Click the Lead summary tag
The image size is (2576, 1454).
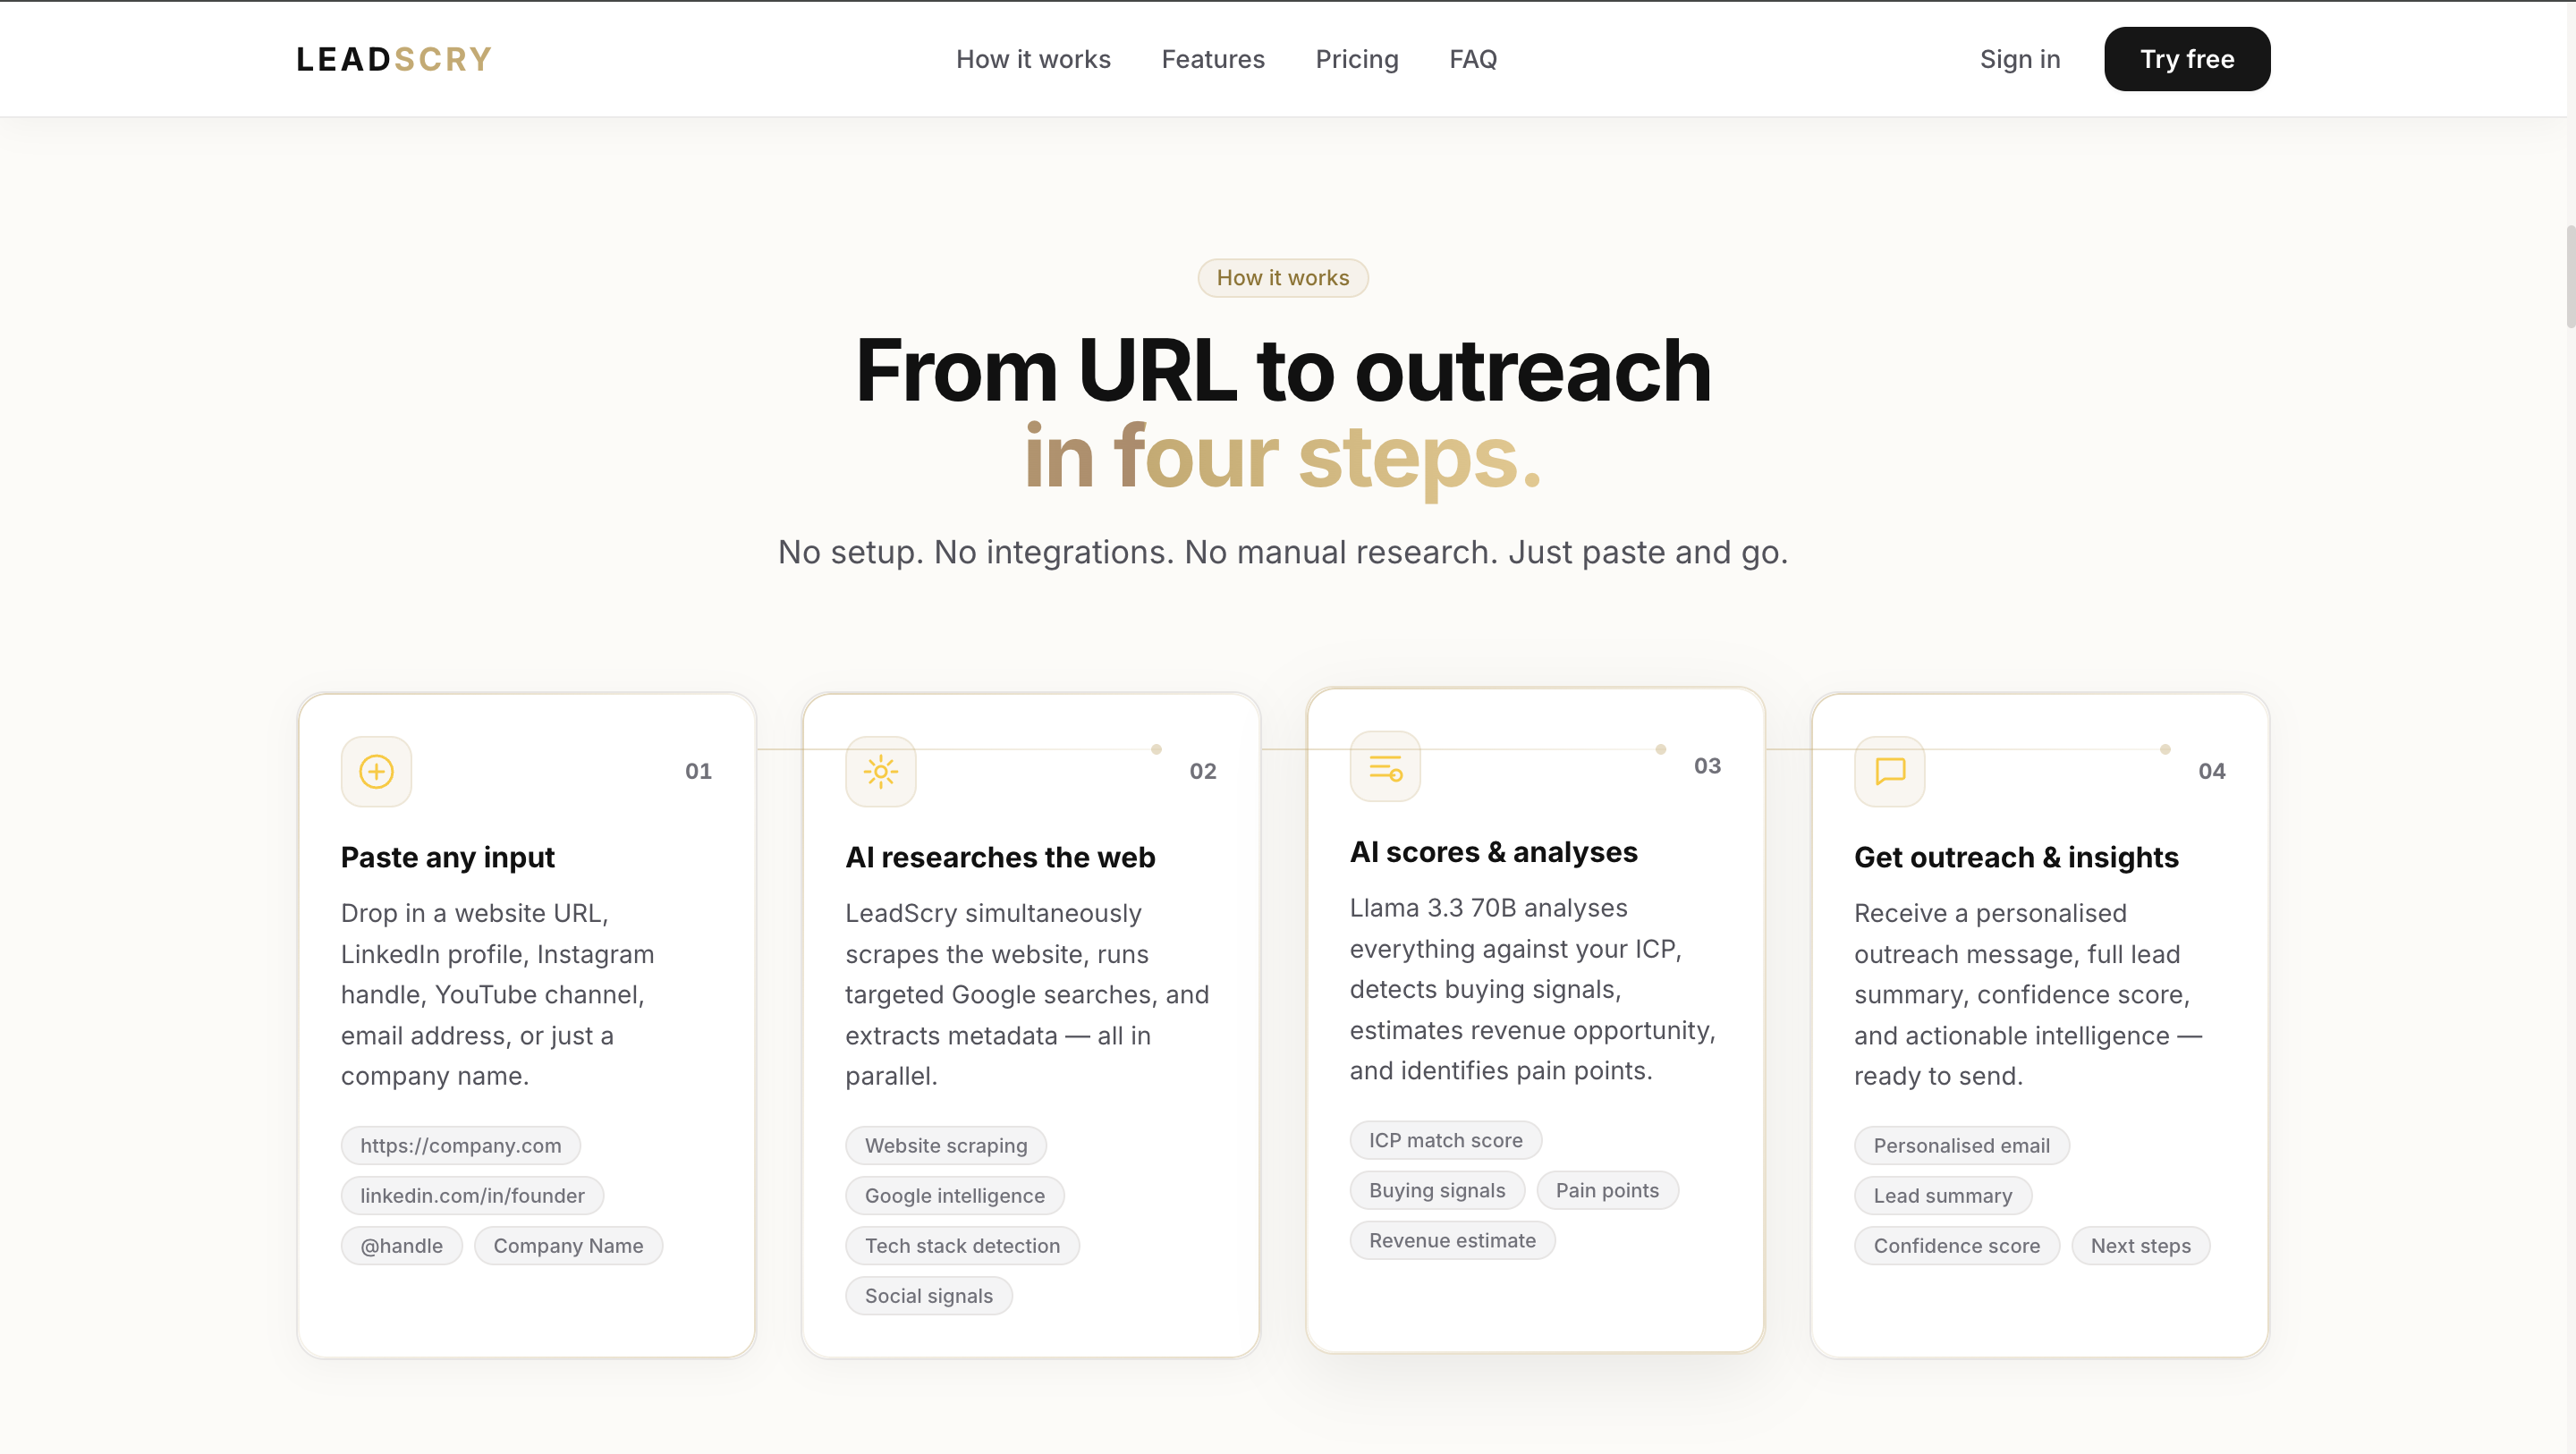1943,1195
